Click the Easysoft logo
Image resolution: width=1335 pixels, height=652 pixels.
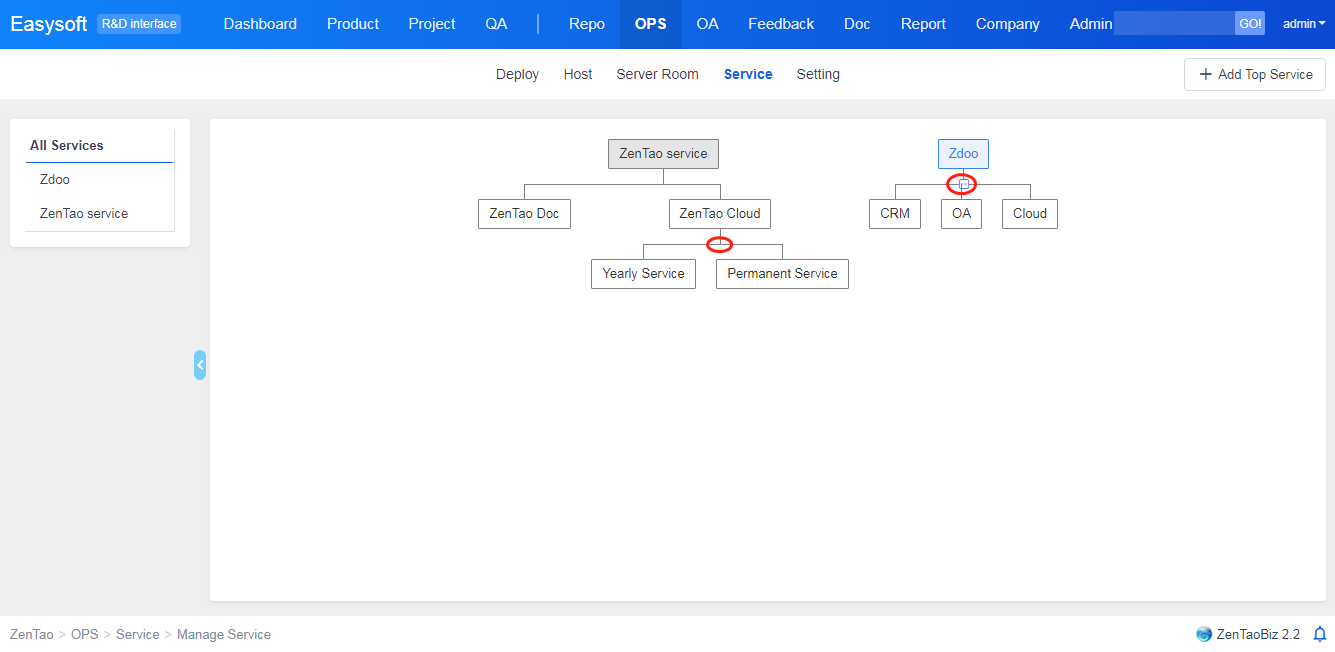(49, 24)
